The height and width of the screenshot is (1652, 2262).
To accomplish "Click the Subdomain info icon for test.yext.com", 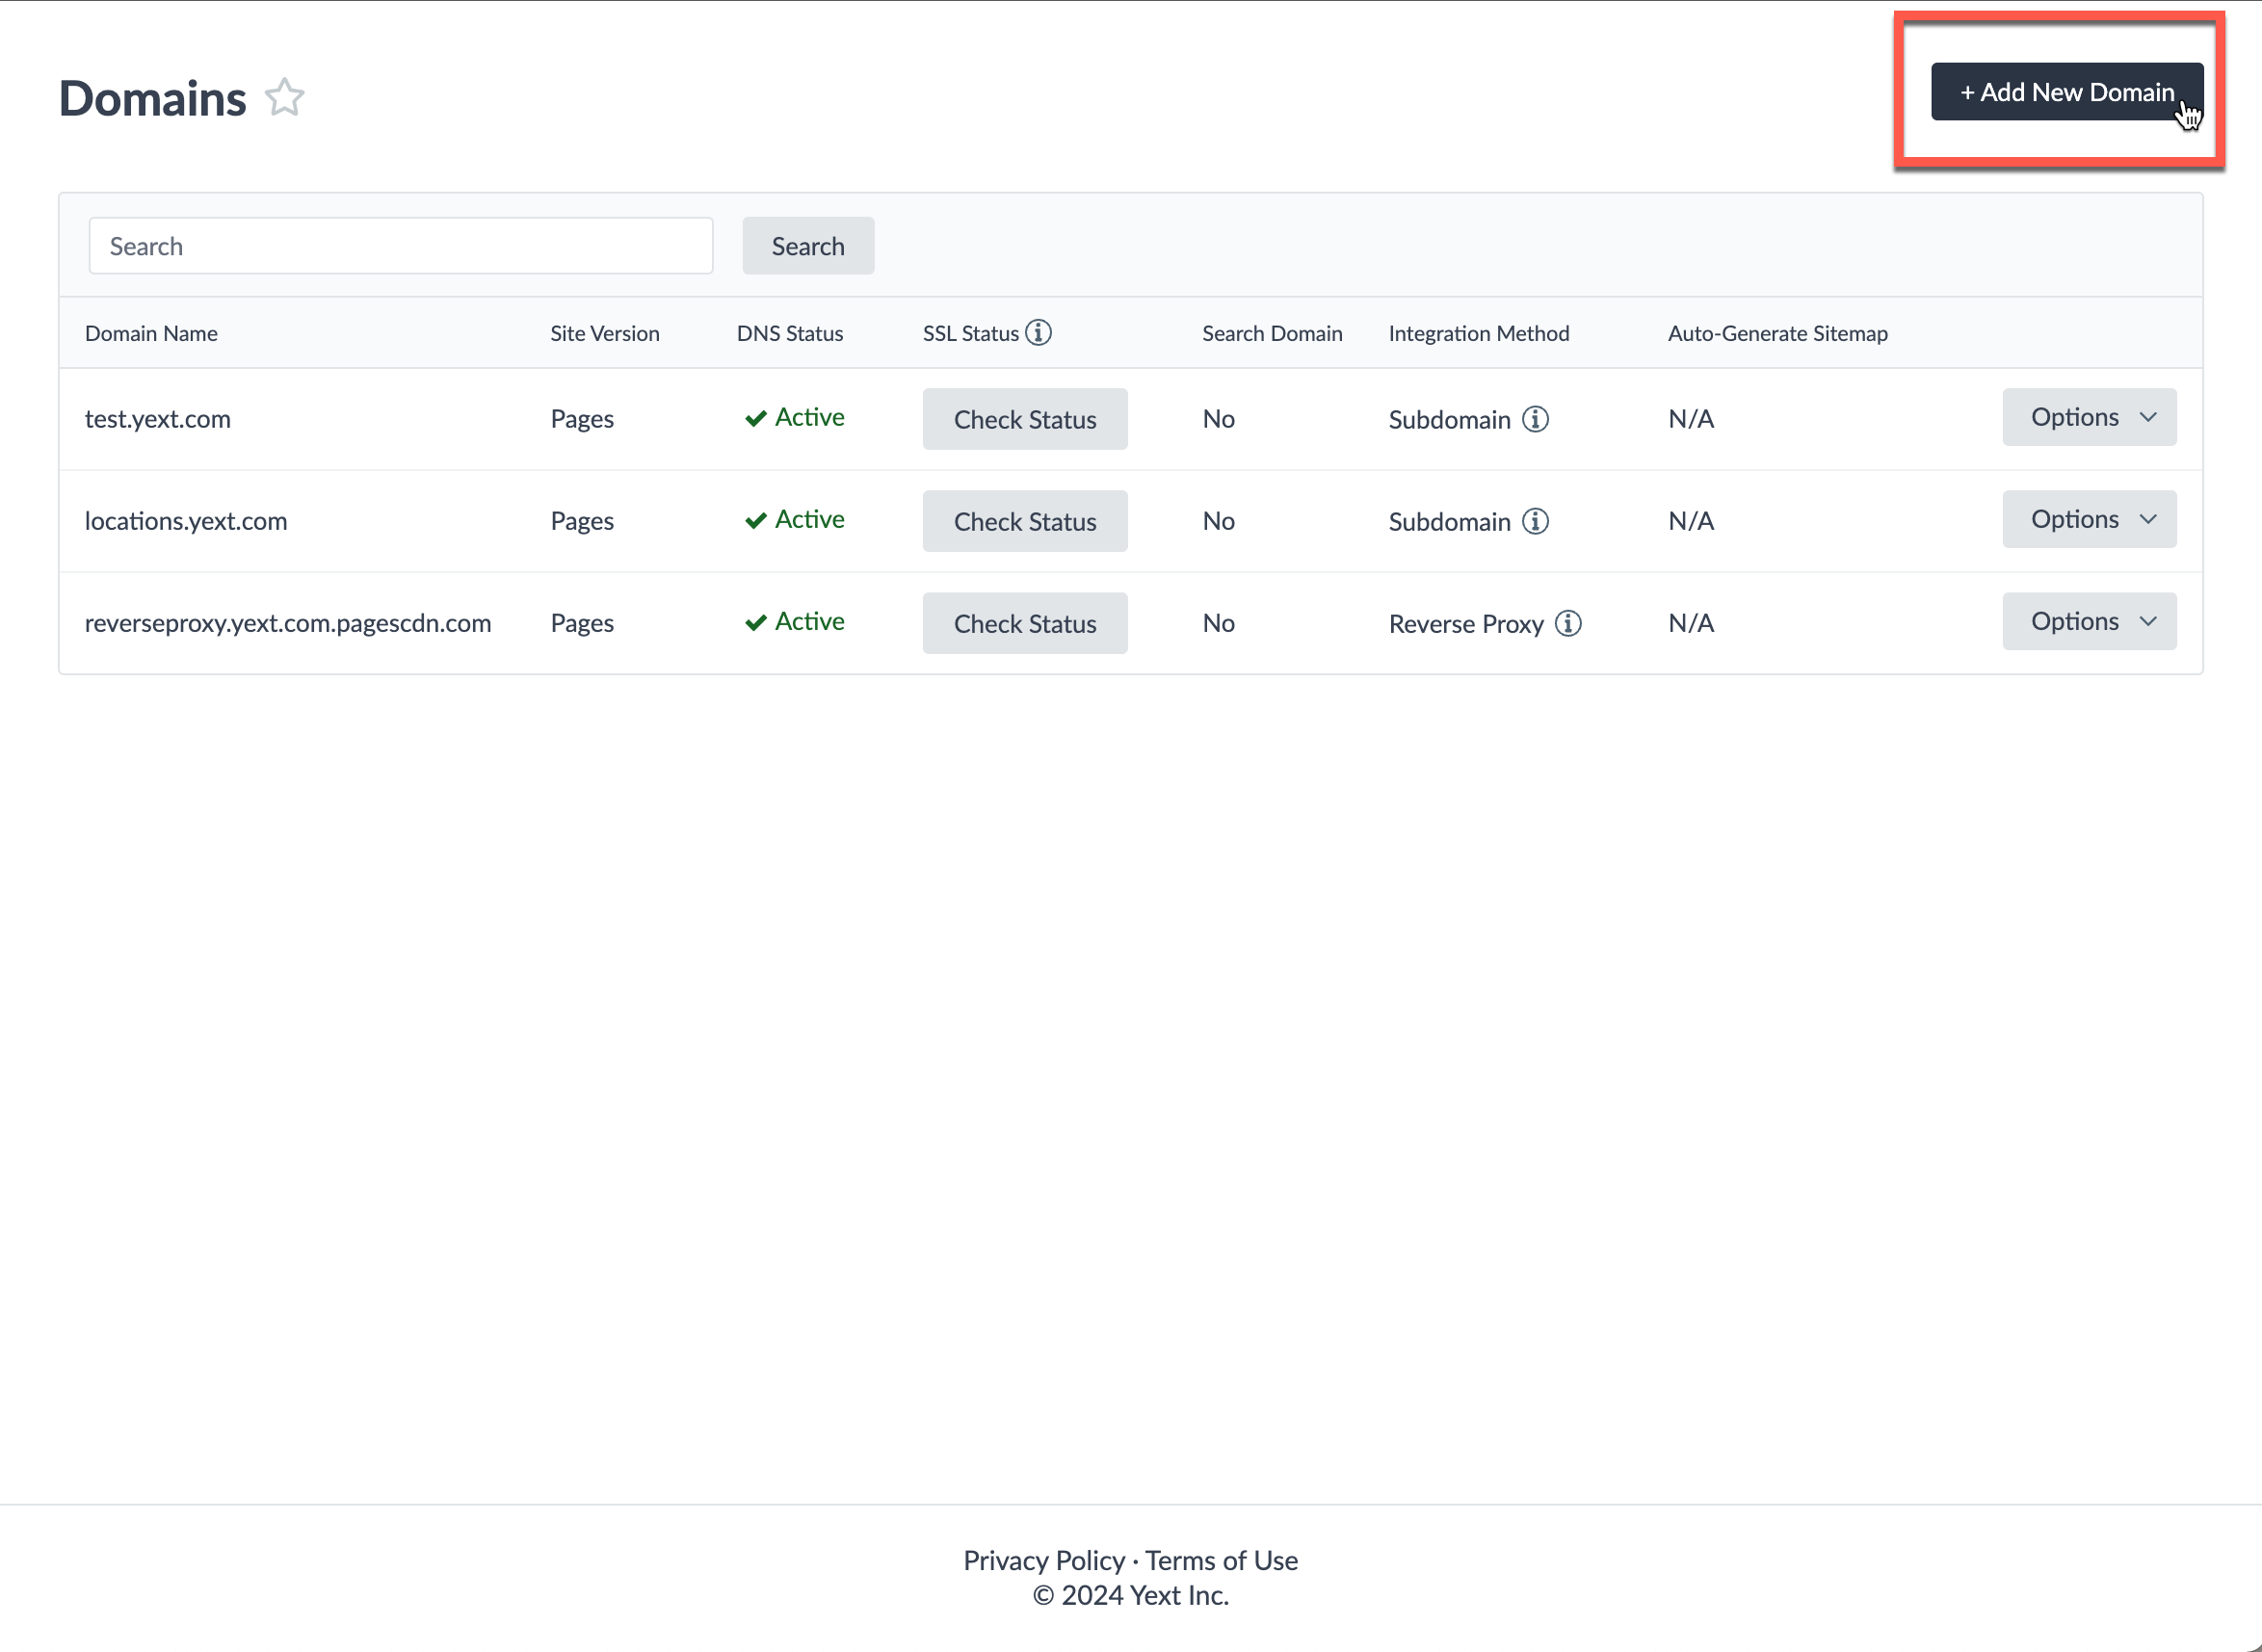I will coord(1535,419).
